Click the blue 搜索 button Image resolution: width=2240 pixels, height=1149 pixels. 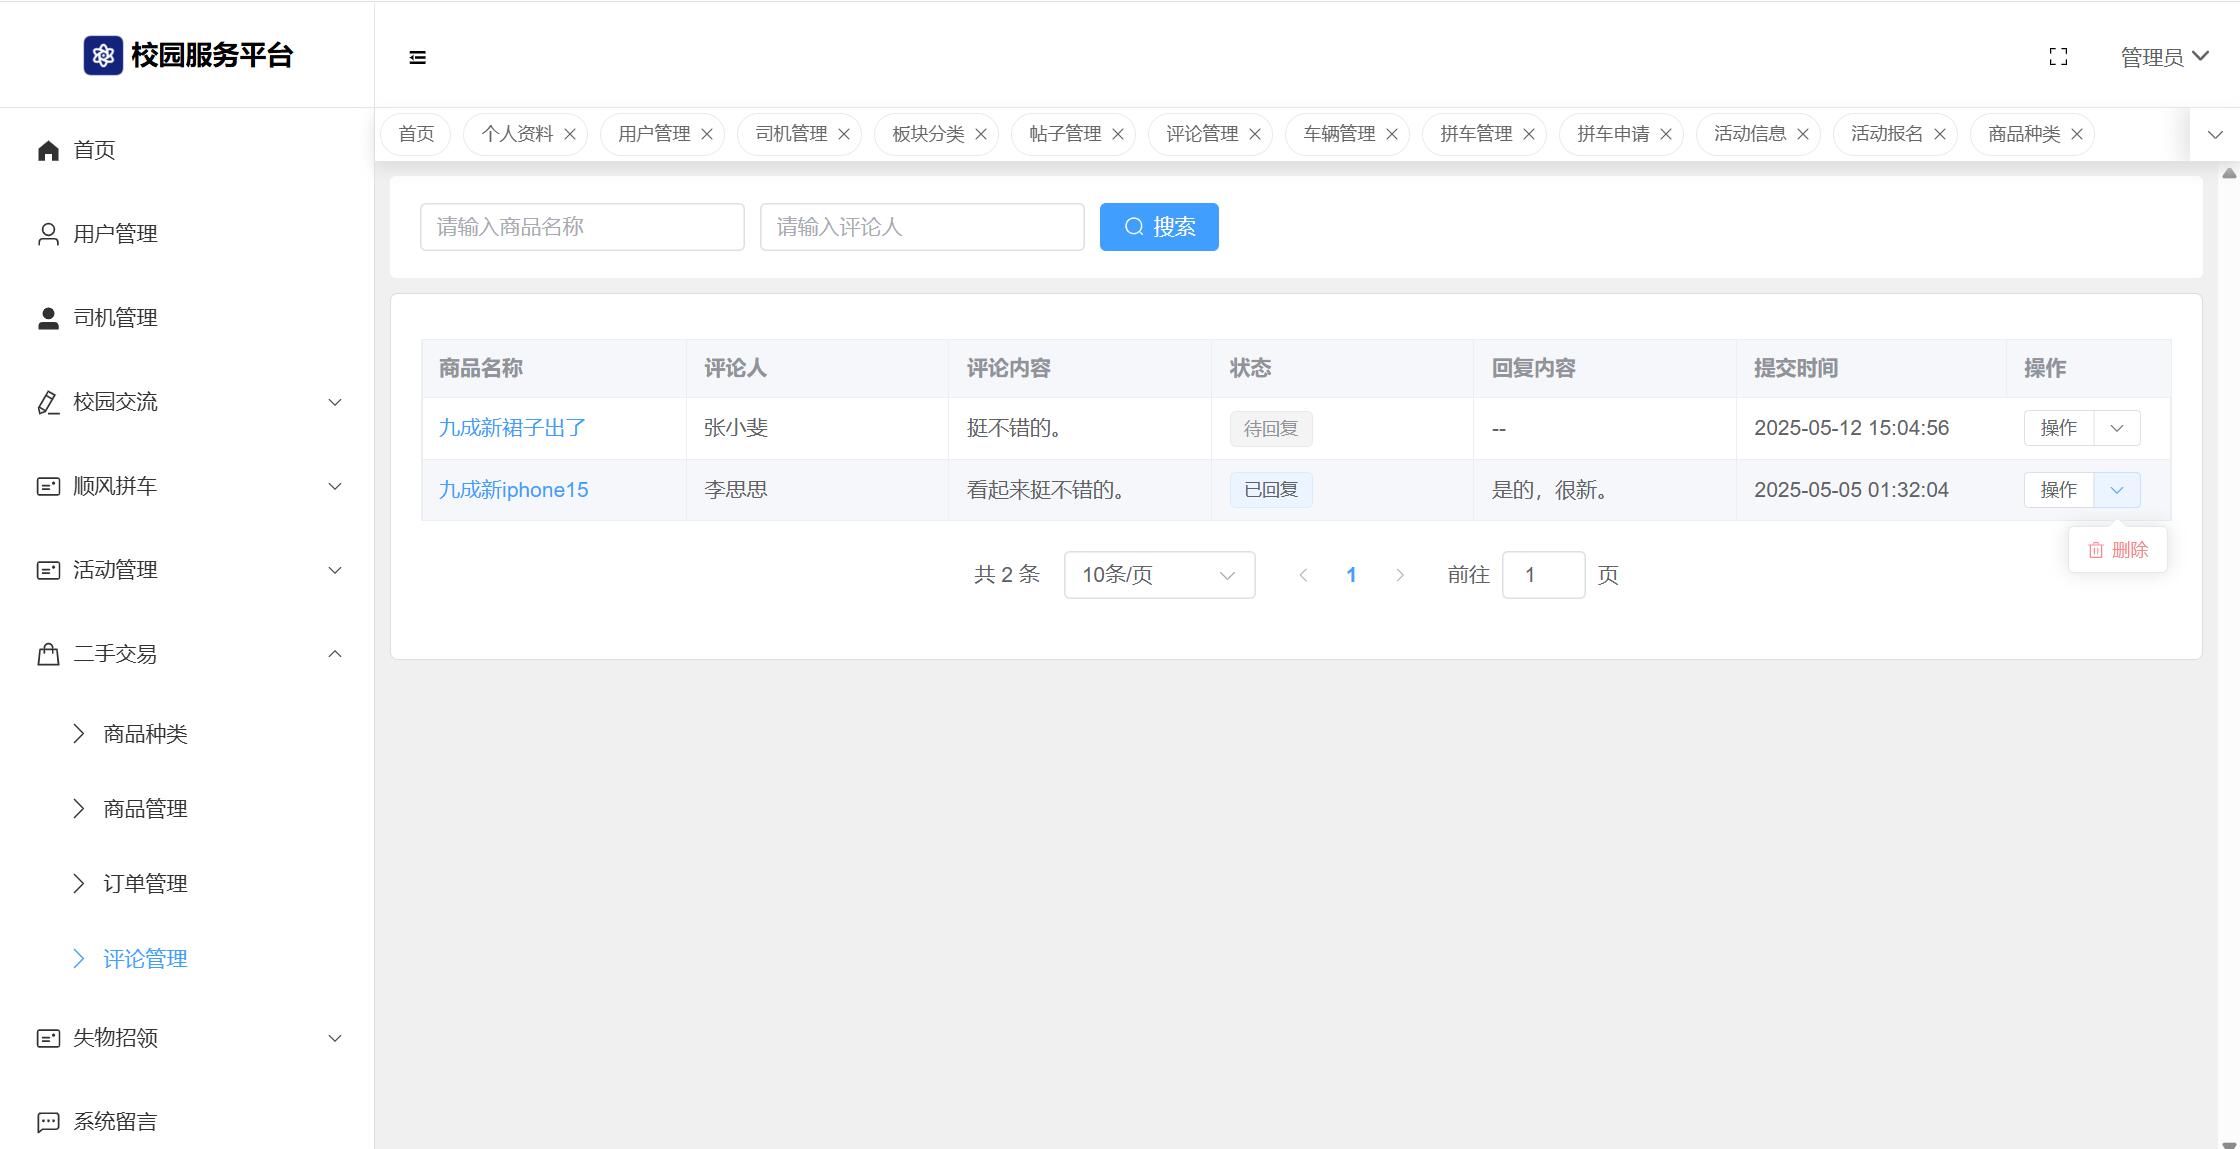(x=1159, y=227)
